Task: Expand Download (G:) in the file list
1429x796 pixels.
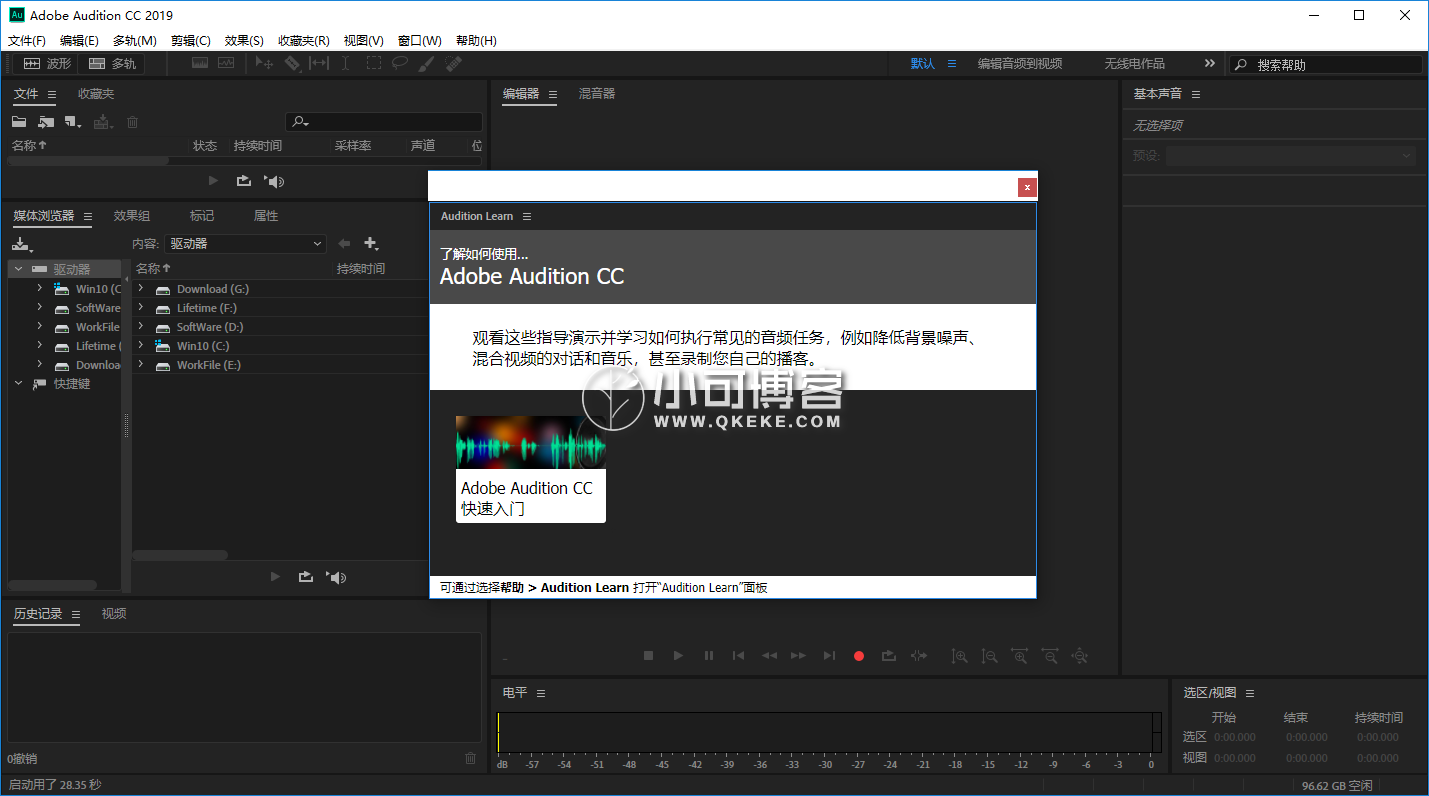Action: [x=141, y=288]
